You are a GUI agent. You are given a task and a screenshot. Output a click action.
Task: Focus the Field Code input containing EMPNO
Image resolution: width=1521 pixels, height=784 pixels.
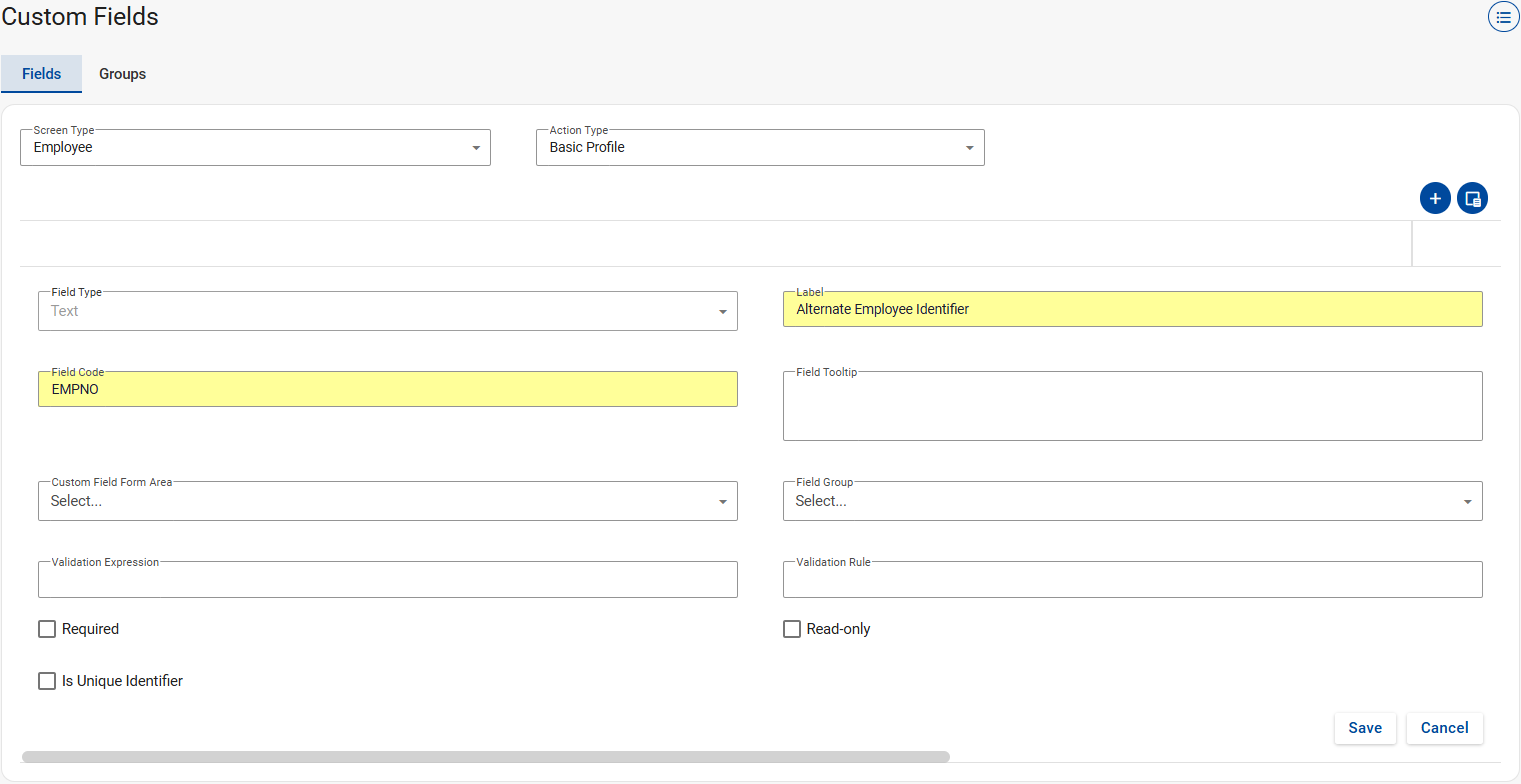pos(387,390)
